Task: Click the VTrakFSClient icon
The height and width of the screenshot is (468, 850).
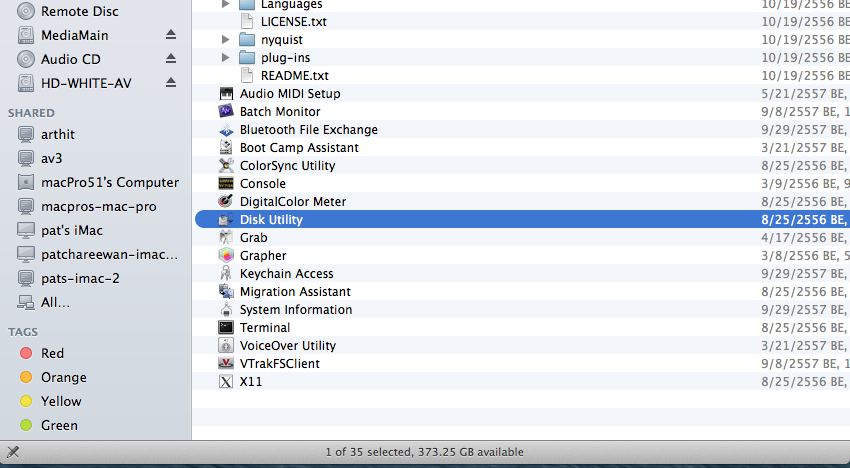Action: point(226,363)
